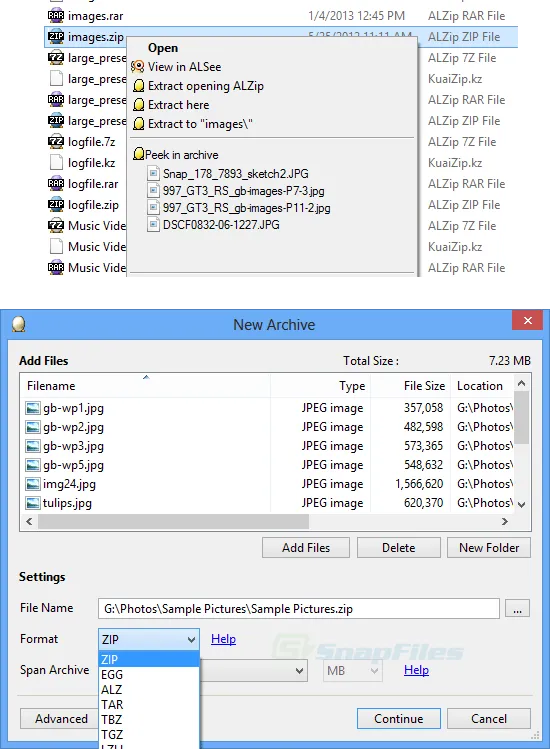This screenshot has height=749, width=550.
Task: Click image icon beside 997_GT3_RS_gb-images-P7-3.jpg
Action: click(x=153, y=191)
